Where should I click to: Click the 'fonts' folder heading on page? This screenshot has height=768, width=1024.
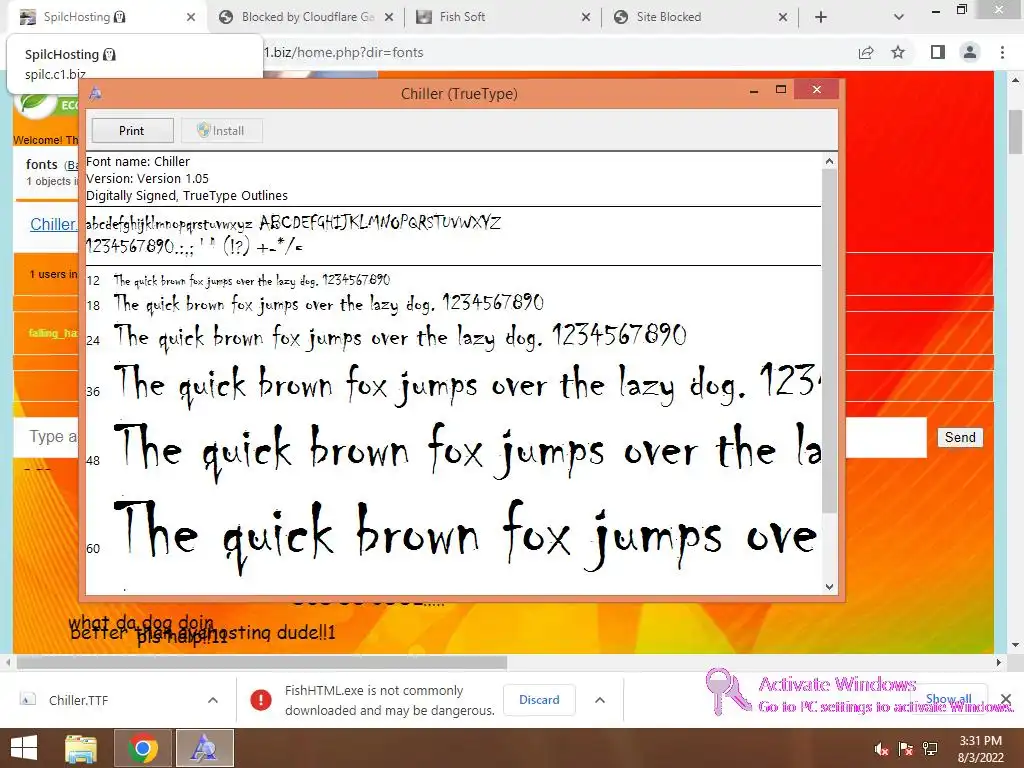(x=42, y=165)
